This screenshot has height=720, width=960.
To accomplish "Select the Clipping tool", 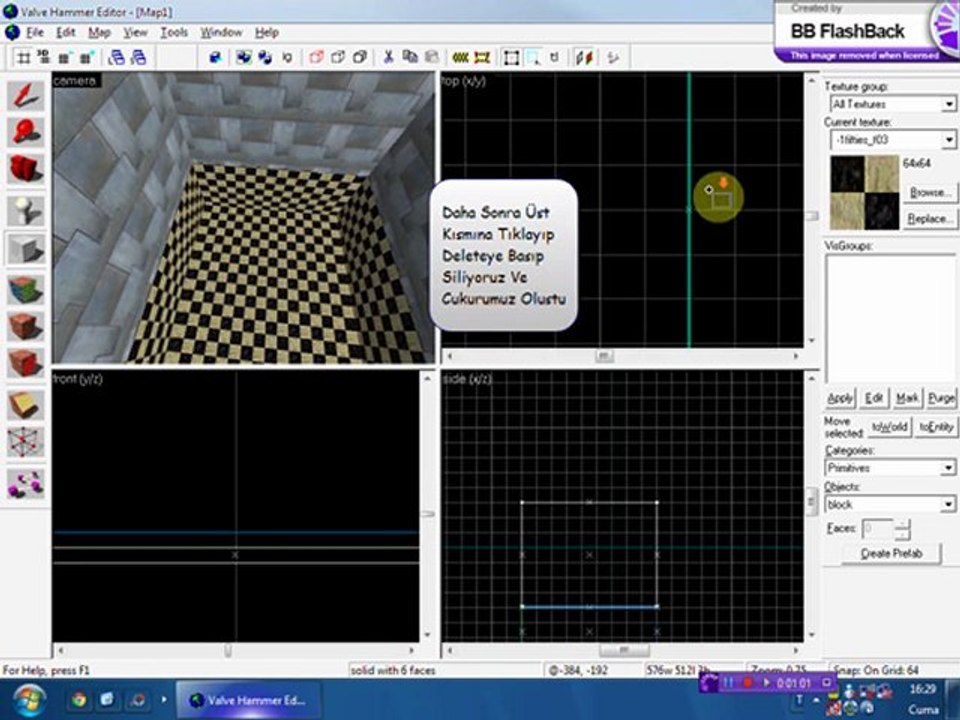I will [25, 405].
